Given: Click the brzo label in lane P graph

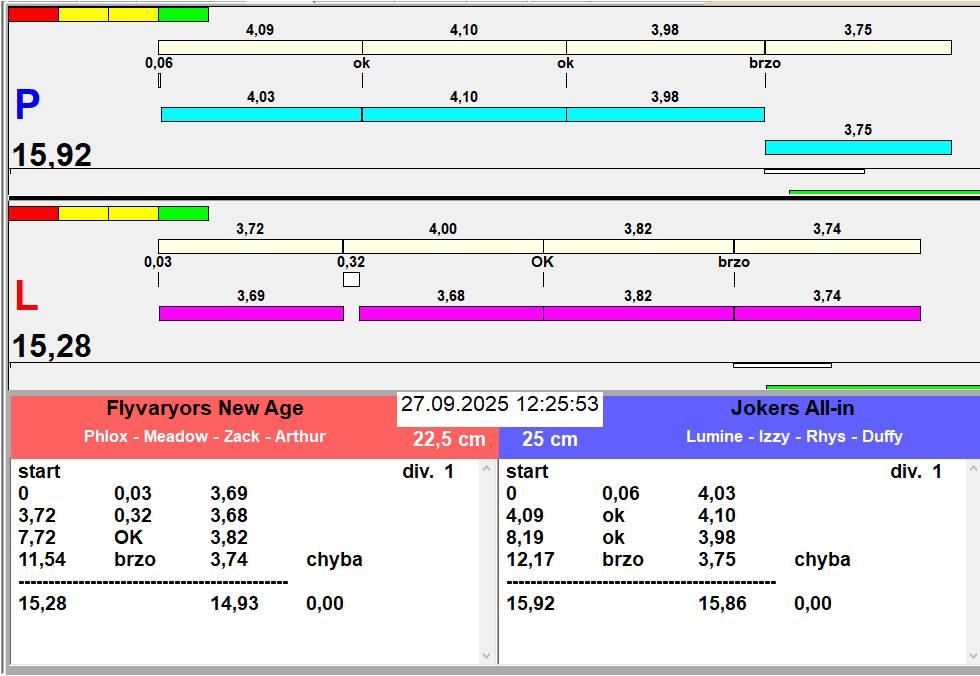Looking at the screenshot, I should click(765, 63).
